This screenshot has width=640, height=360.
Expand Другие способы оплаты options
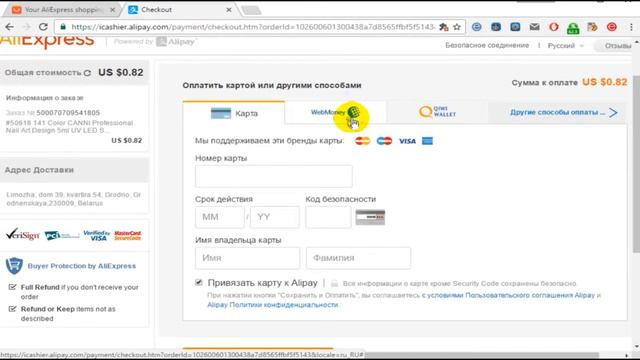click(x=563, y=113)
